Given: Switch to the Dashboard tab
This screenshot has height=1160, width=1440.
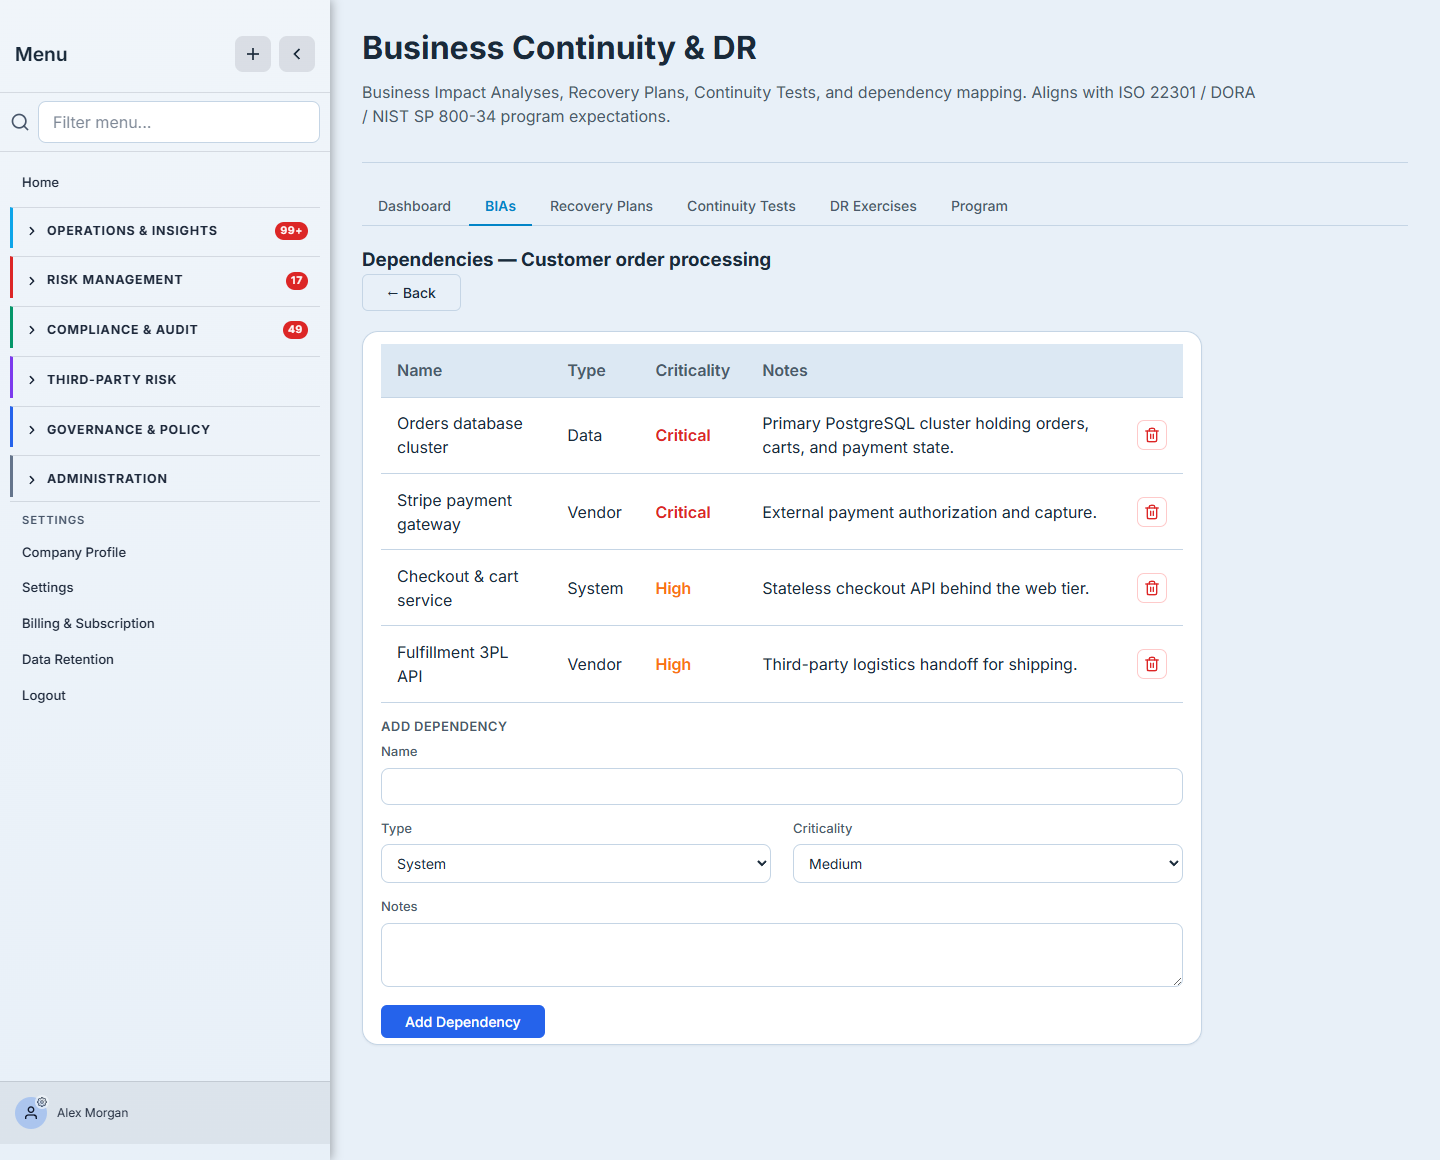Looking at the screenshot, I should 414,206.
